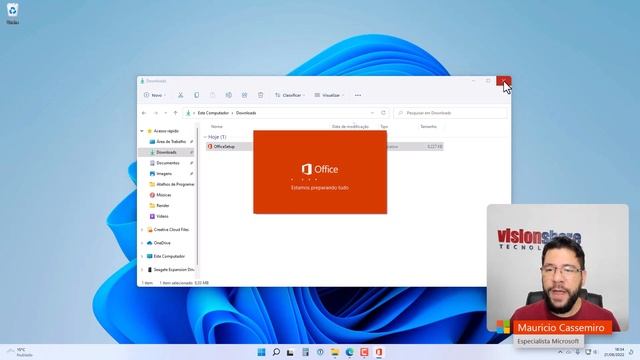640x360 pixels.
Task: Click the taskbar clock and date
Action: pyautogui.click(x=614, y=352)
